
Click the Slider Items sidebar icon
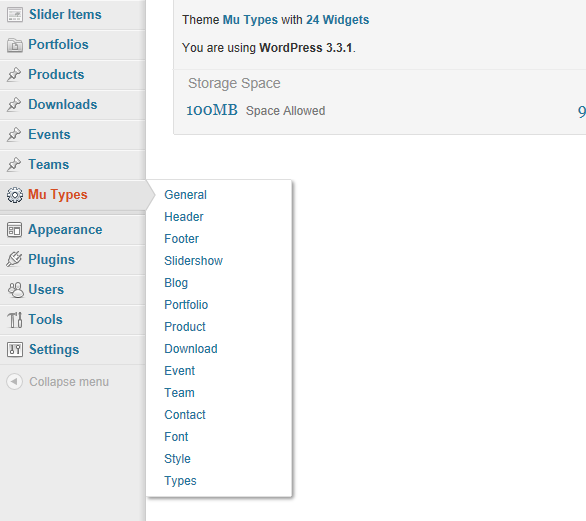pos(15,15)
